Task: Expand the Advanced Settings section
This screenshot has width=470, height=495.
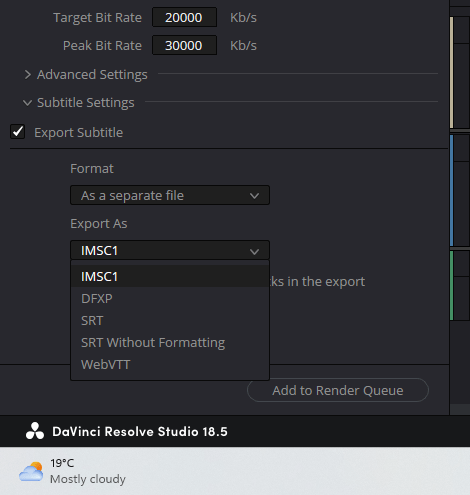Action: (28, 75)
